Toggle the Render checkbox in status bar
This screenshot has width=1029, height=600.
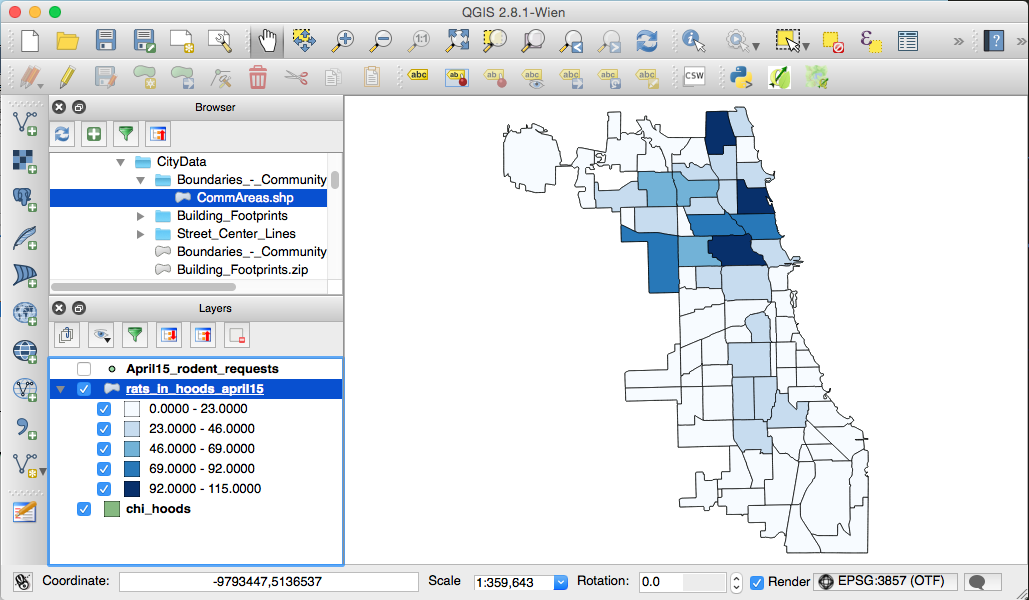[x=757, y=582]
